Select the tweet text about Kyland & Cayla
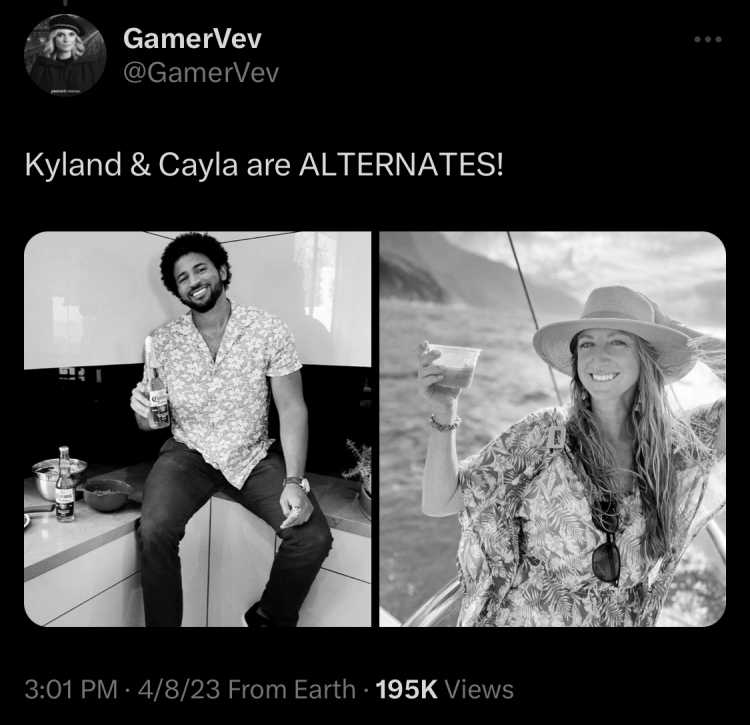 pyautogui.click(x=264, y=165)
